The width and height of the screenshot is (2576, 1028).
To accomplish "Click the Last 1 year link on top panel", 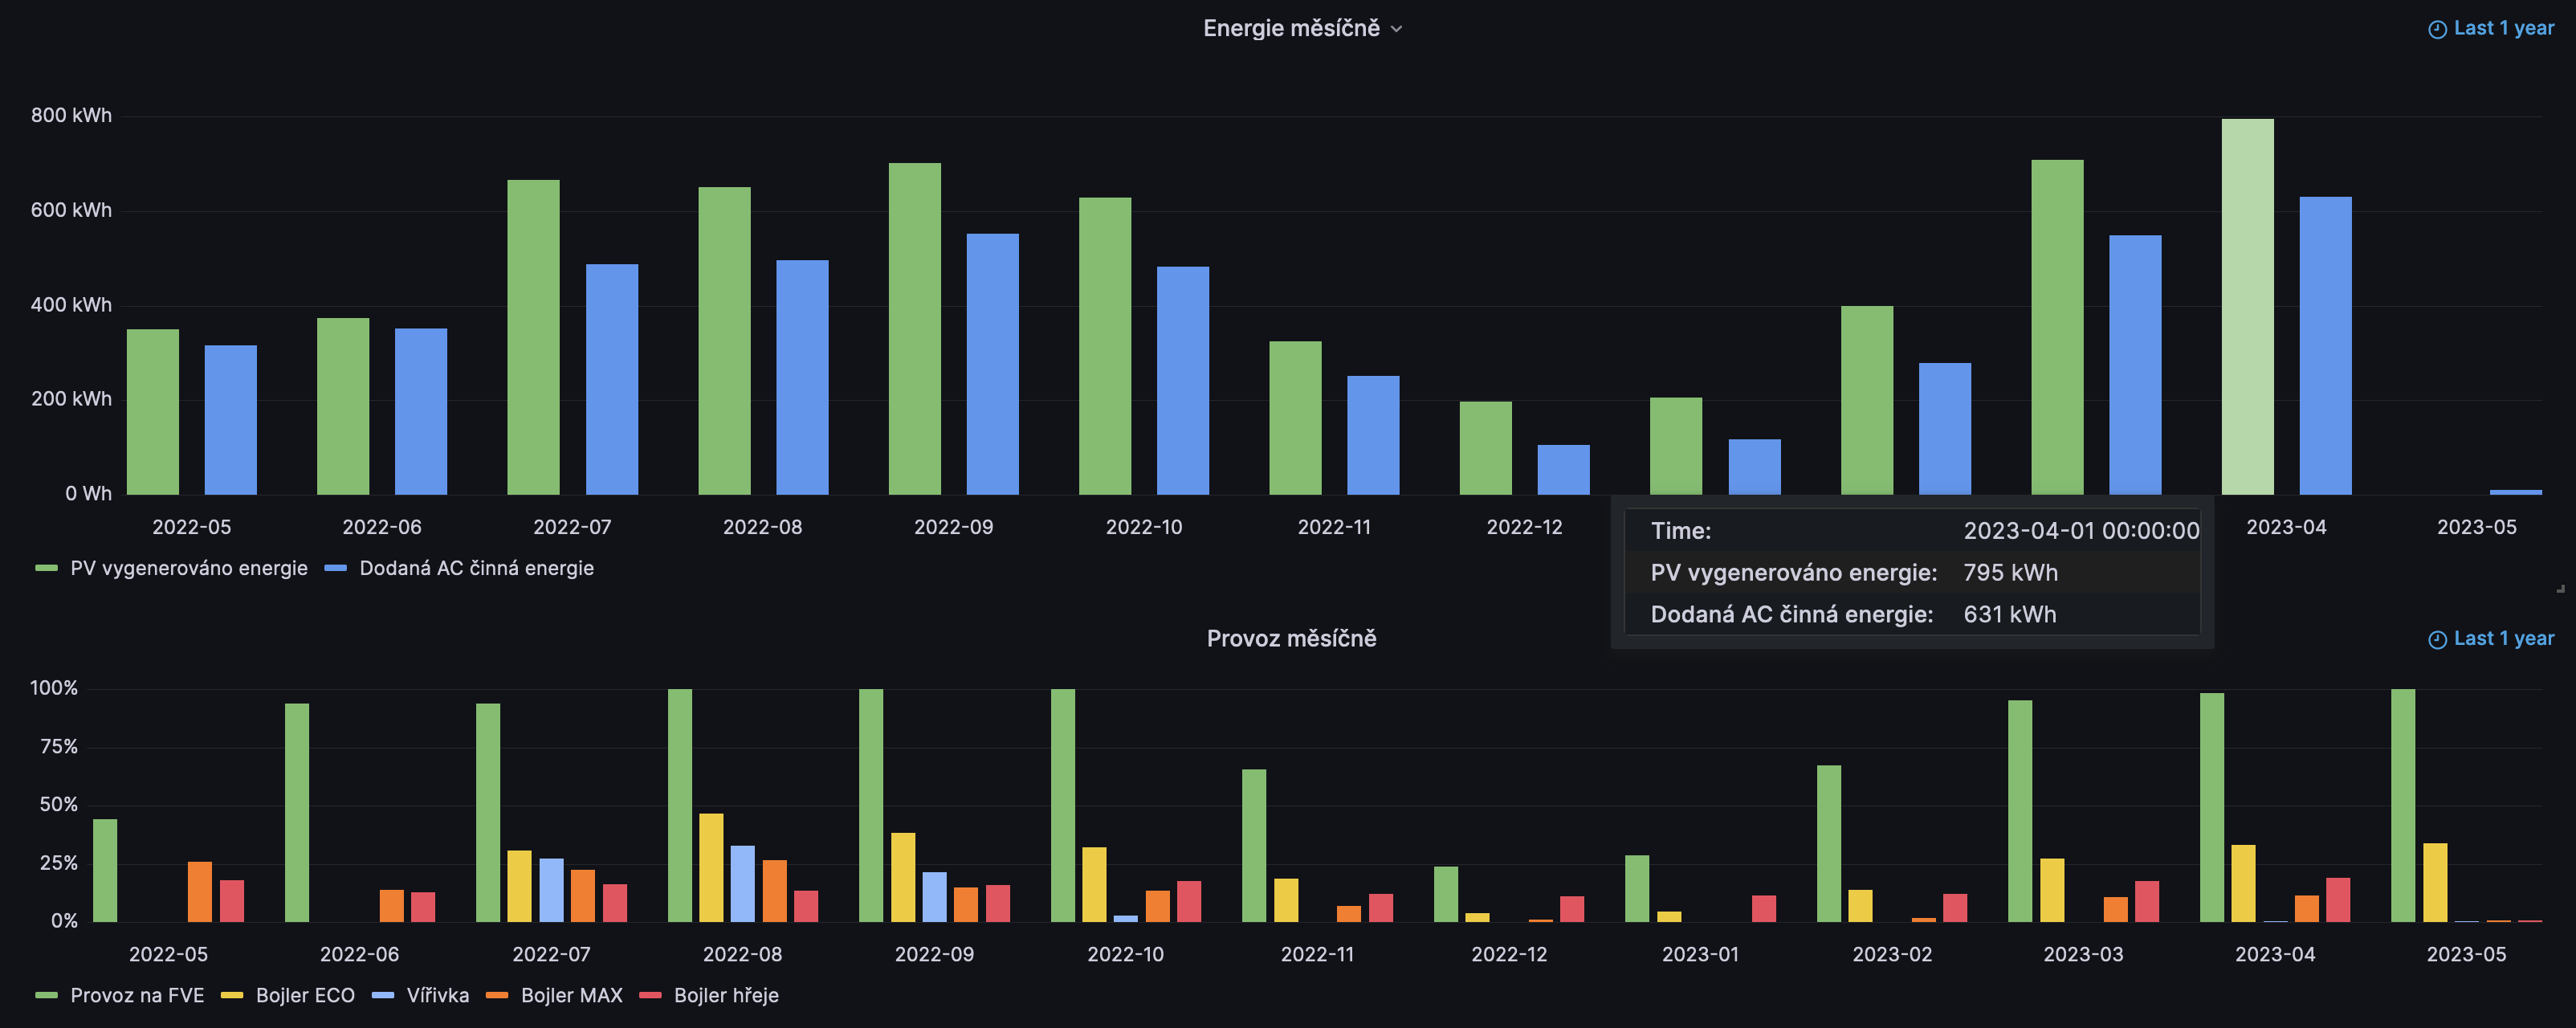I will coord(2503,28).
